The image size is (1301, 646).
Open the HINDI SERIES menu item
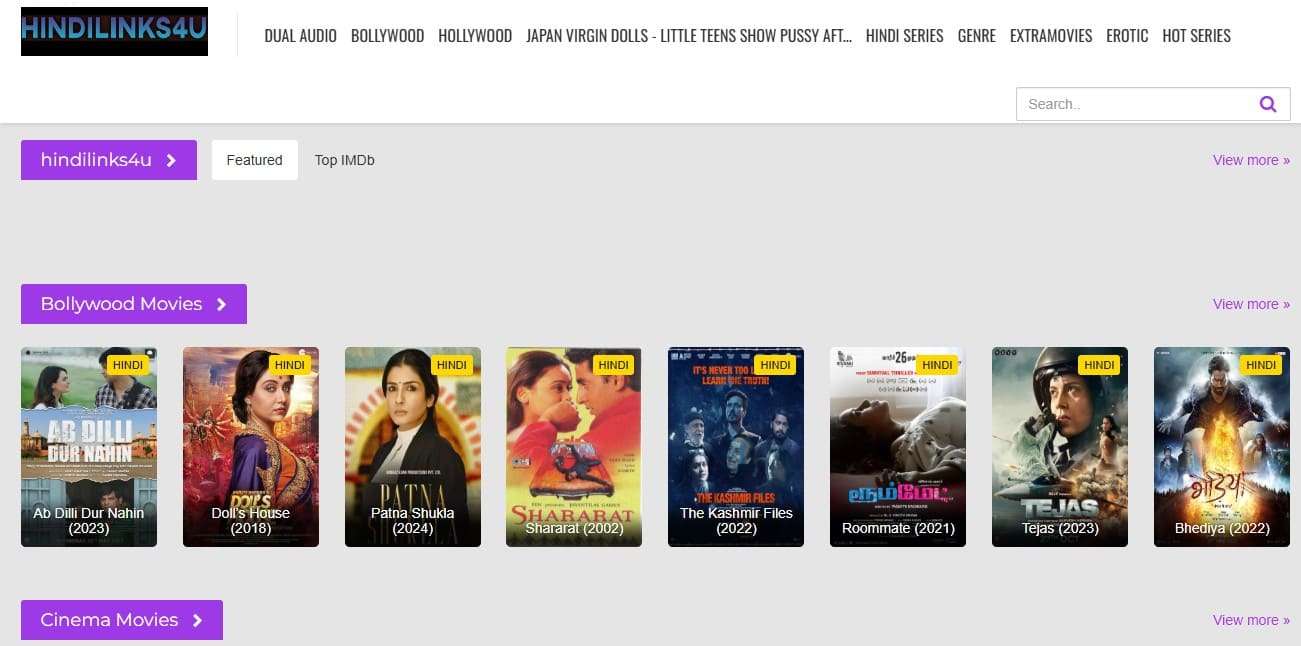pos(904,36)
